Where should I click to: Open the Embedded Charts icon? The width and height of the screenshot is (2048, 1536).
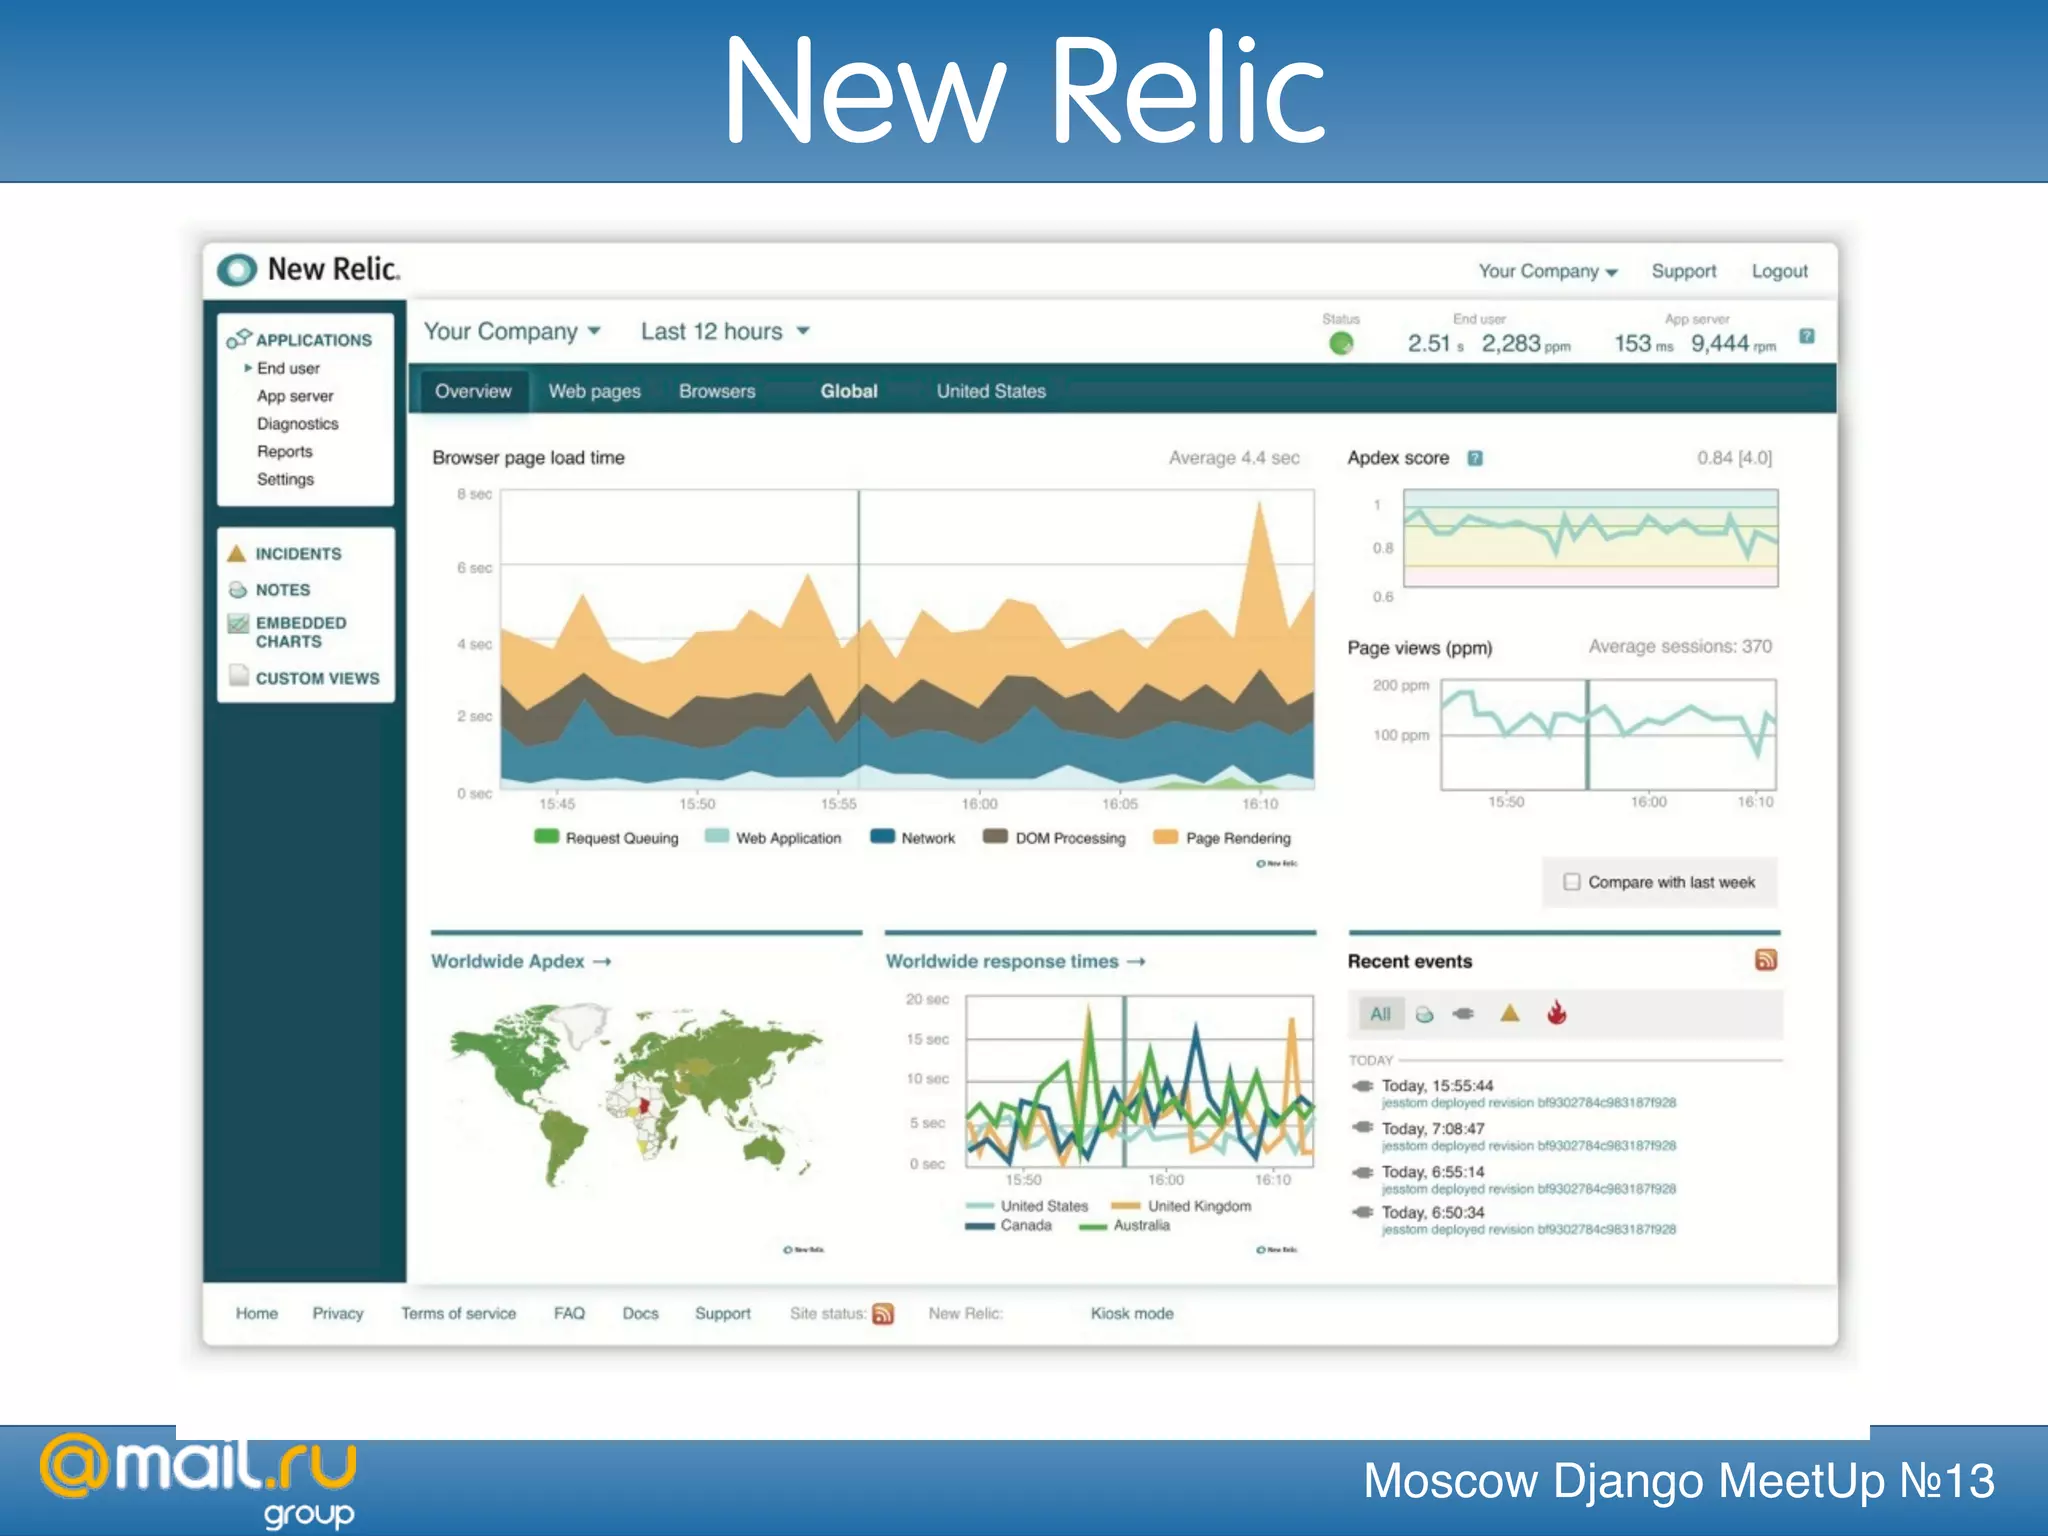coord(238,624)
